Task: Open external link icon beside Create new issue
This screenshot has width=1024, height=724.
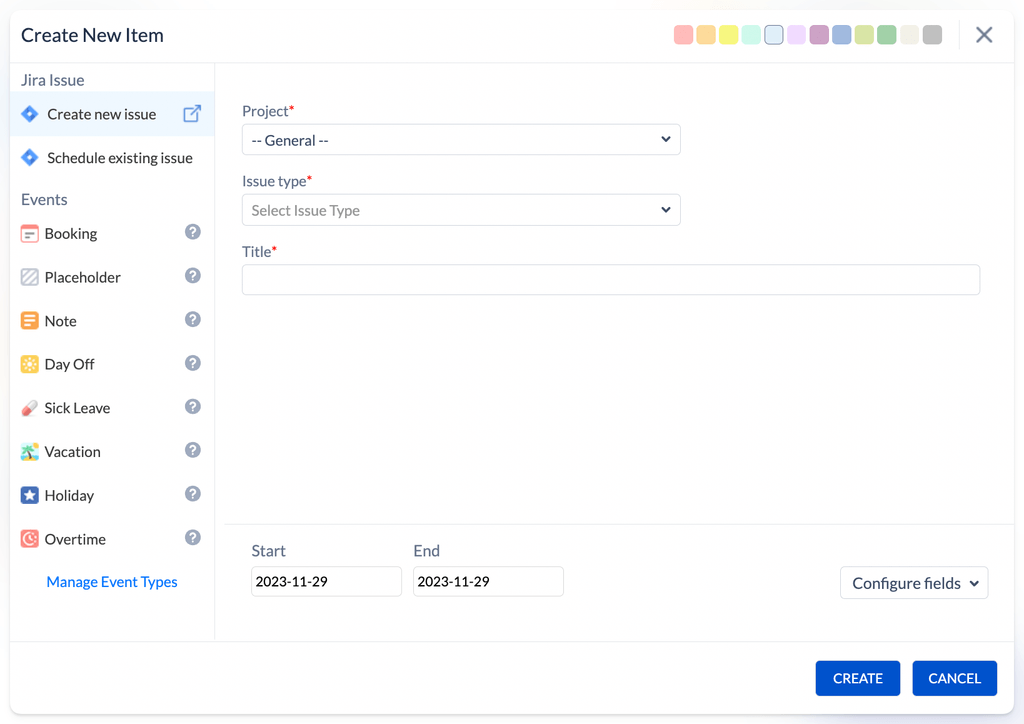Action: tap(192, 114)
